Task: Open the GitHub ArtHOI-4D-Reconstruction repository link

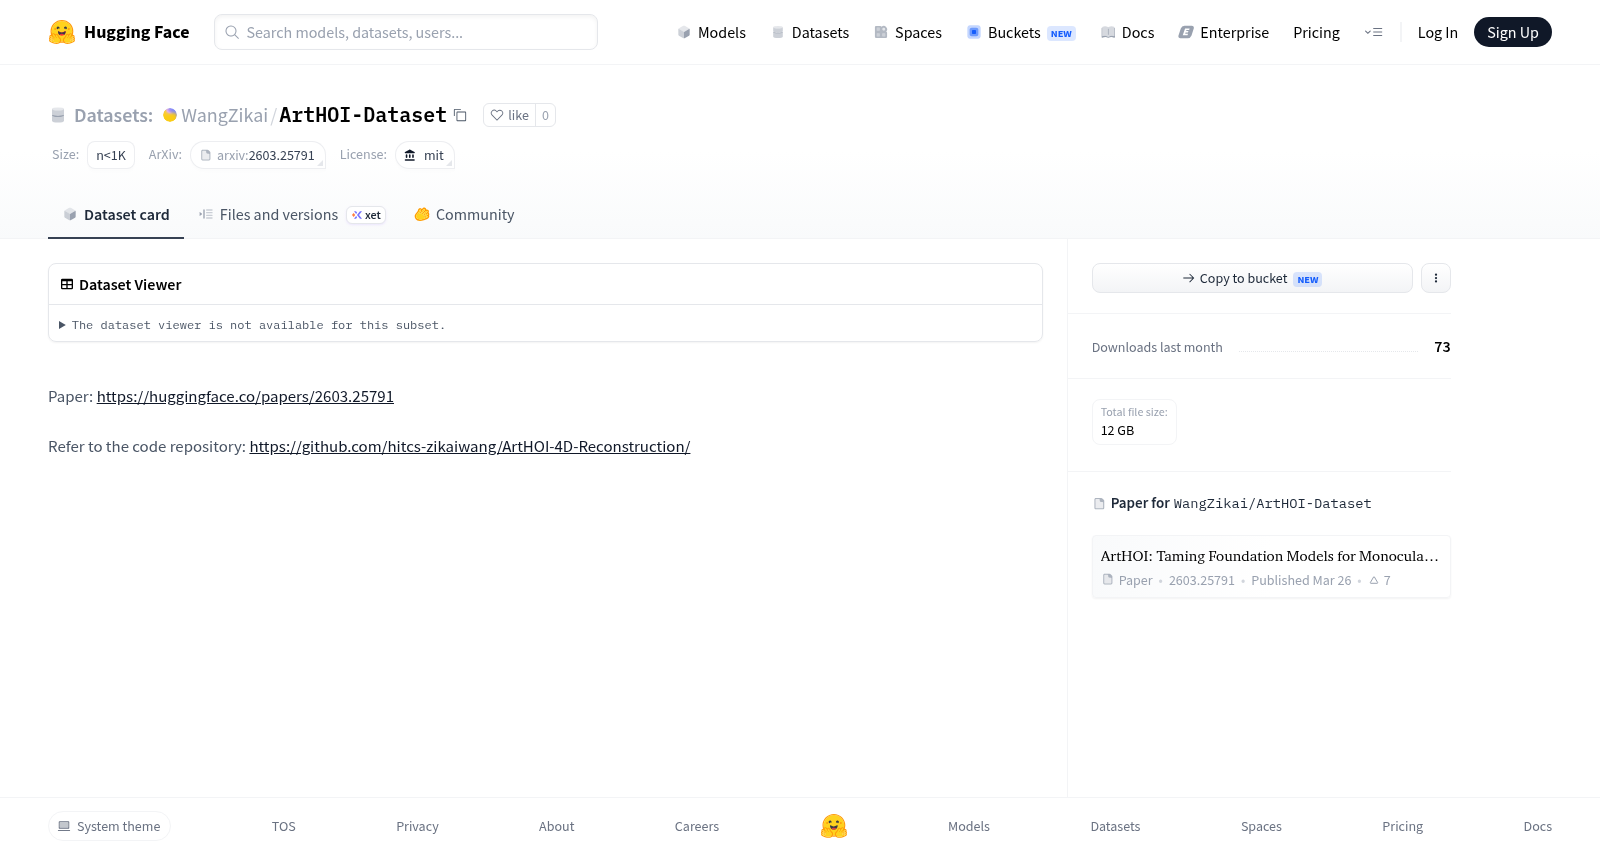Action: click(x=470, y=446)
